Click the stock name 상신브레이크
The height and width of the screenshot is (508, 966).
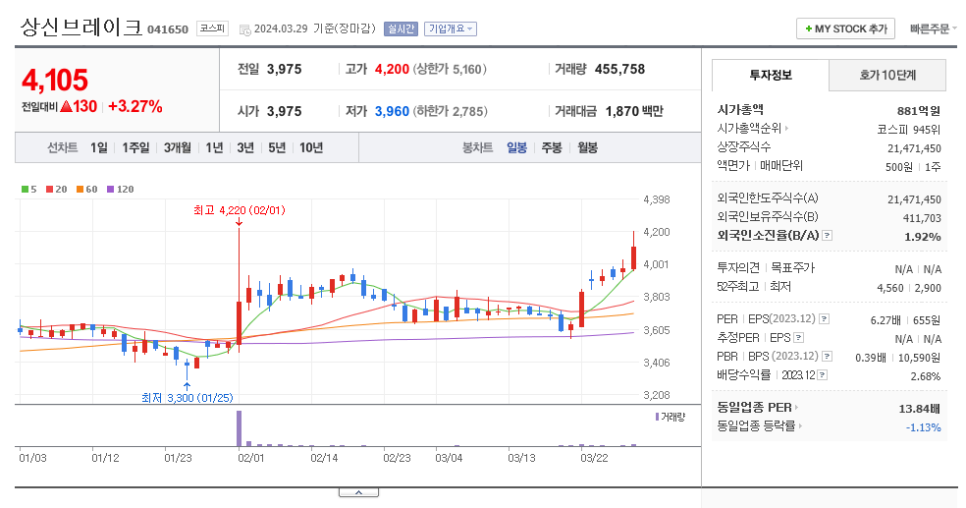(81, 27)
